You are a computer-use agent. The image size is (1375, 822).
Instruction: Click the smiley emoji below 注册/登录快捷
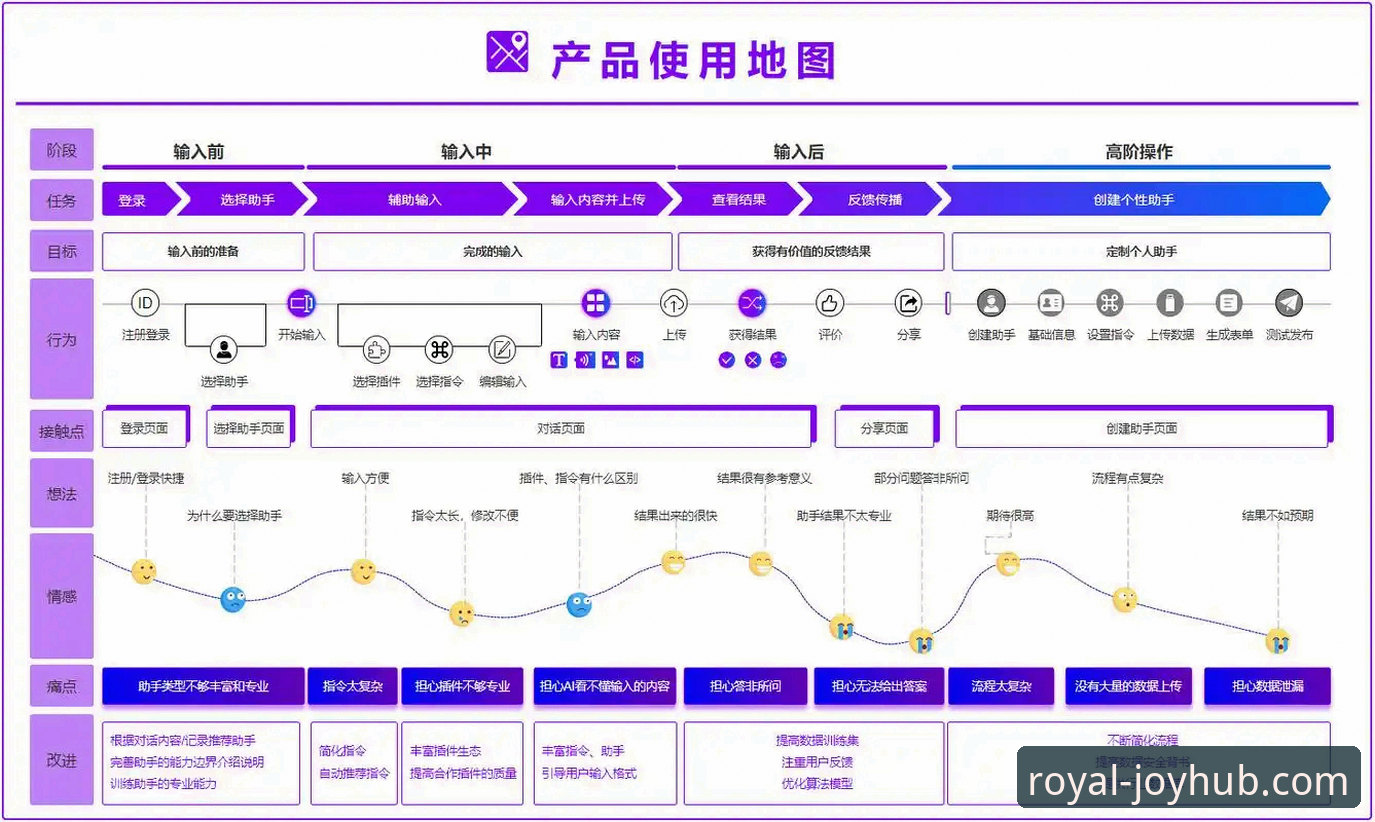(144, 572)
